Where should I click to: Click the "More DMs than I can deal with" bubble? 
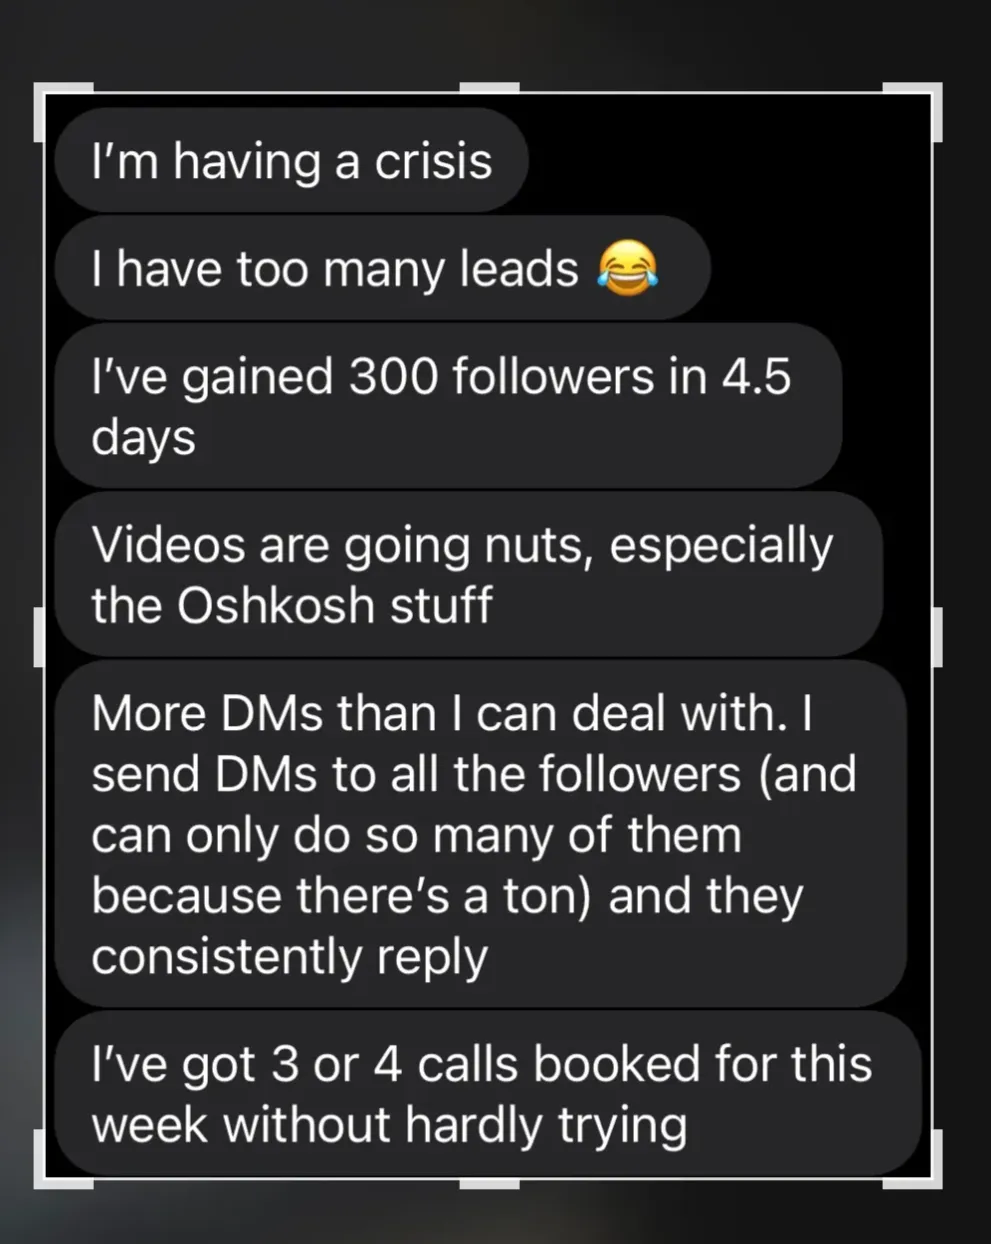480,834
